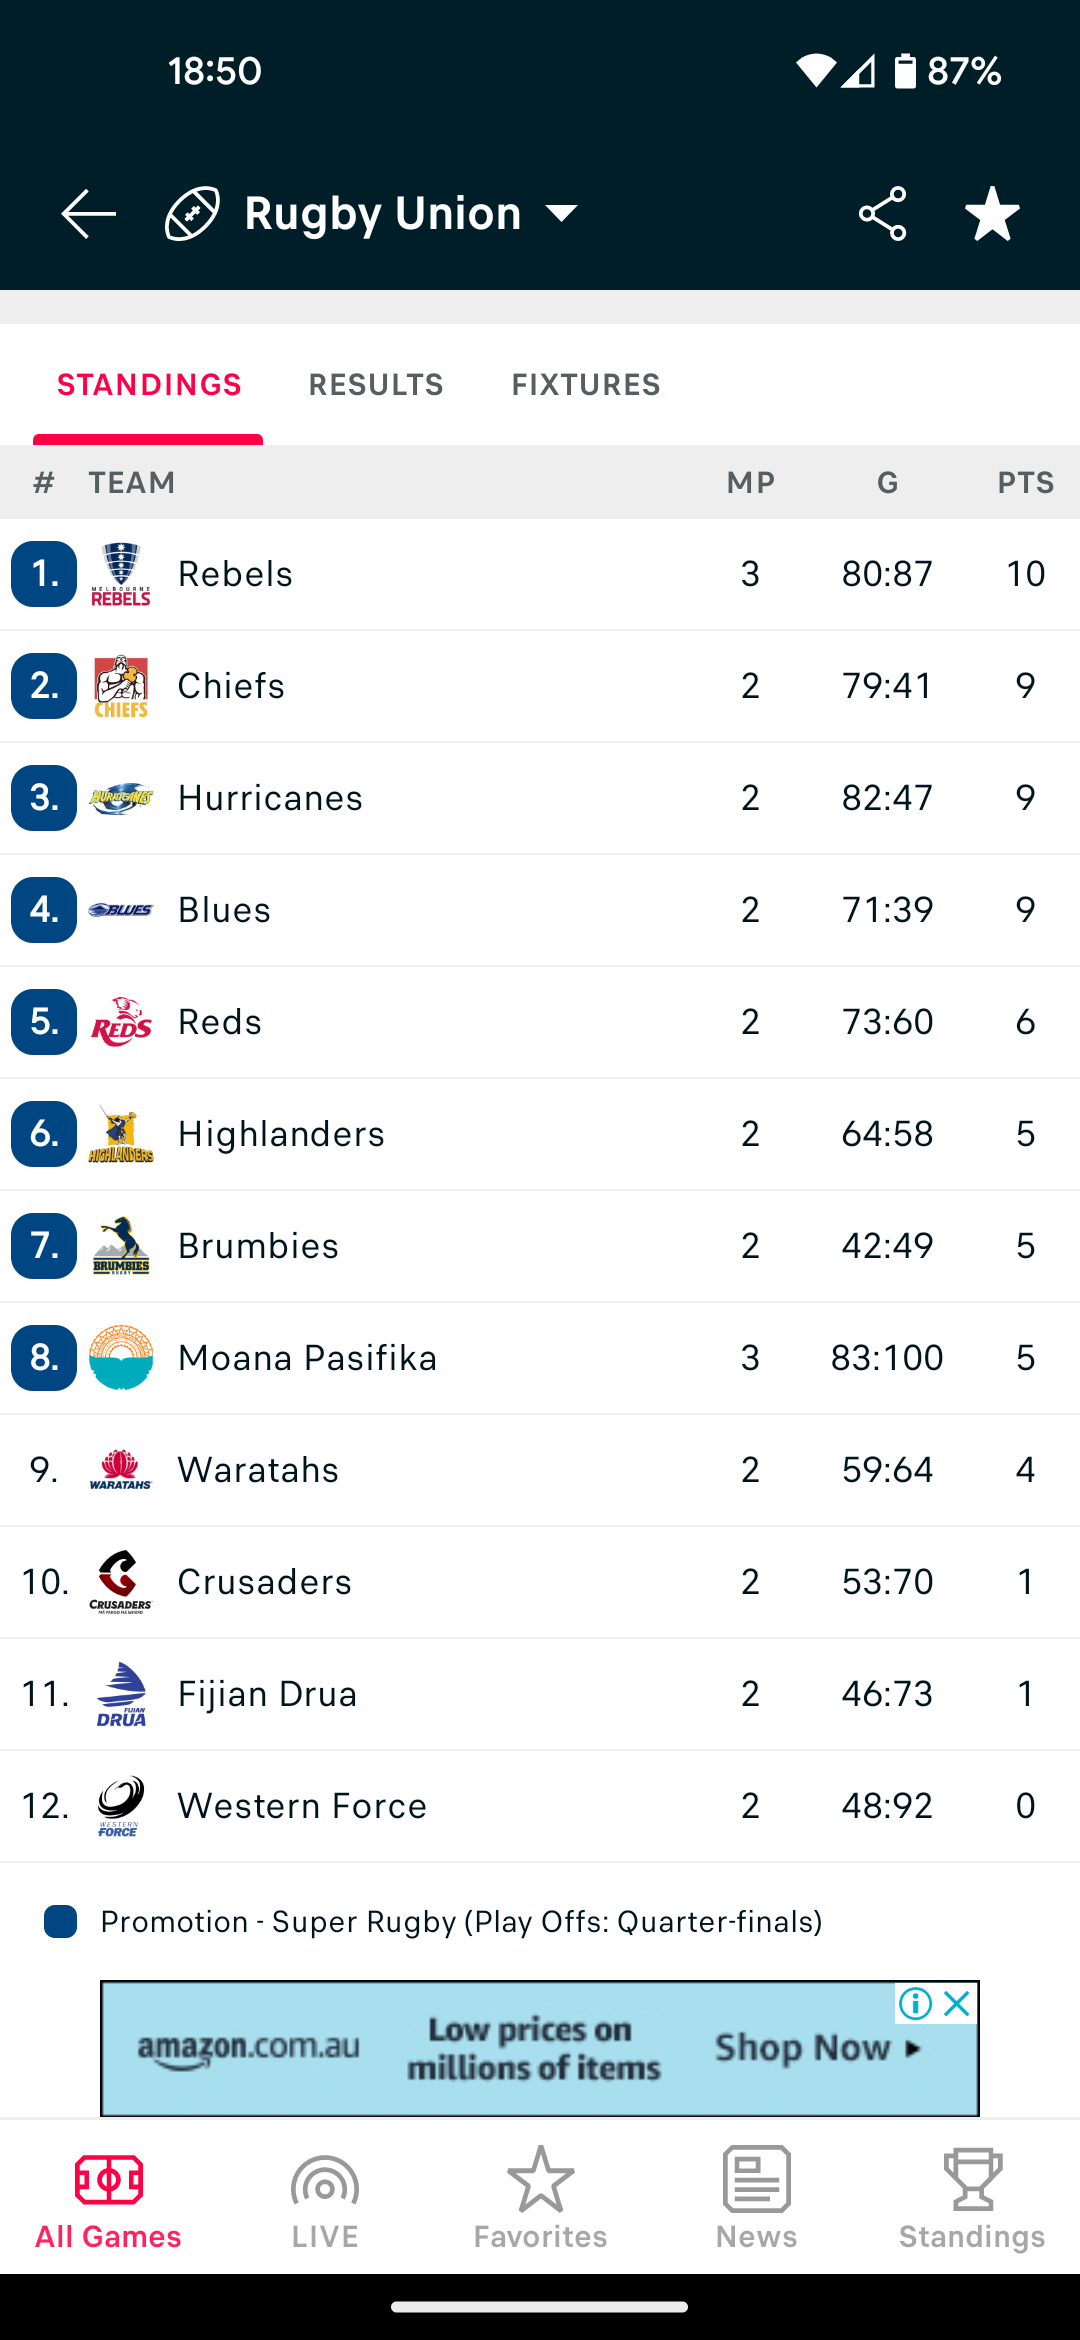The width and height of the screenshot is (1080, 2340).
Task: Open the share icon
Action: [x=882, y=213]
